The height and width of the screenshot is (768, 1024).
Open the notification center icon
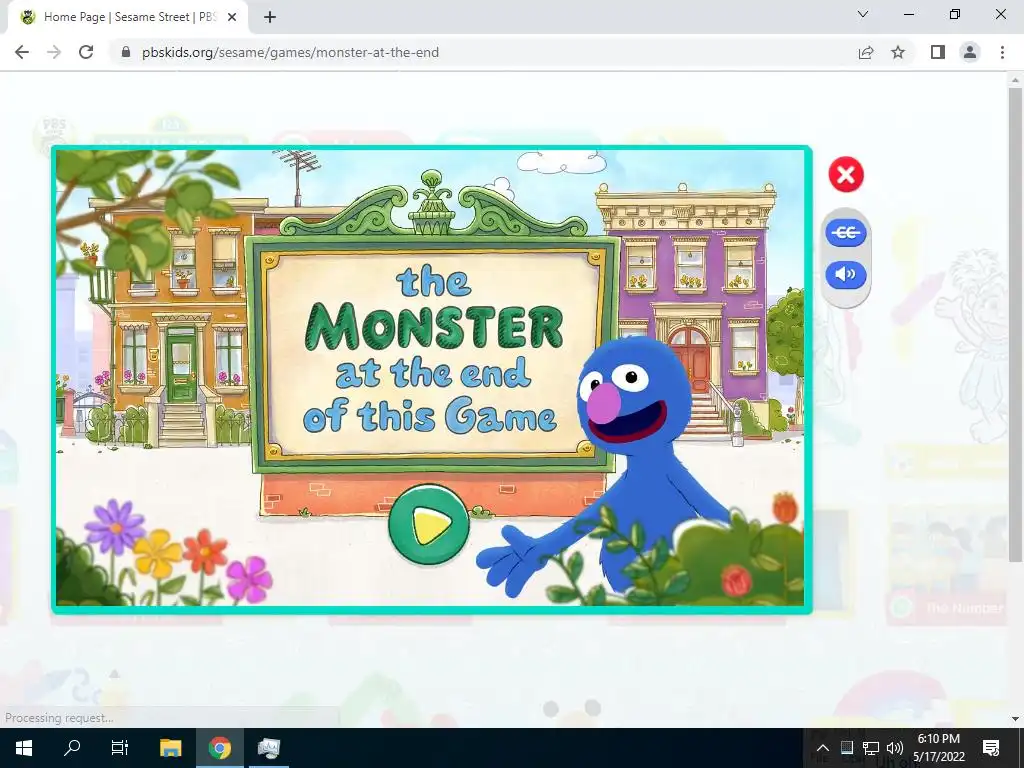coord(991,748)
